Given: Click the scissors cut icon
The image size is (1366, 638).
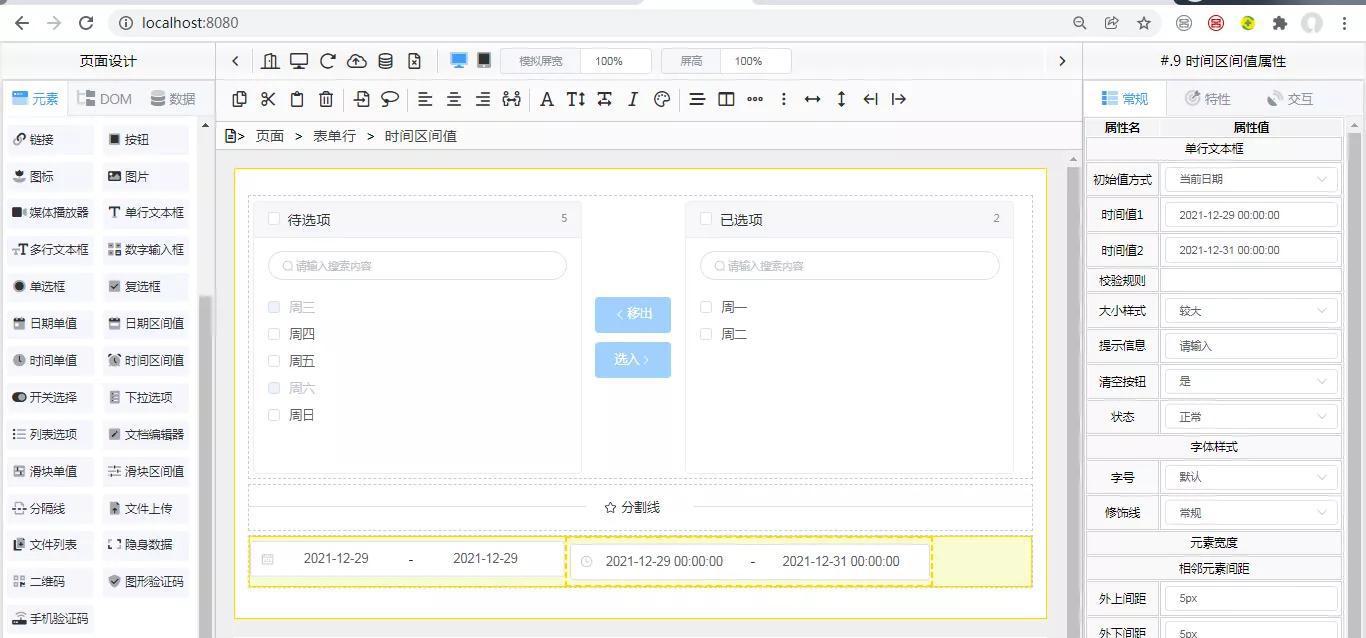Looking at the screenshot, I should pyautogui.click(x=268, y=99).
